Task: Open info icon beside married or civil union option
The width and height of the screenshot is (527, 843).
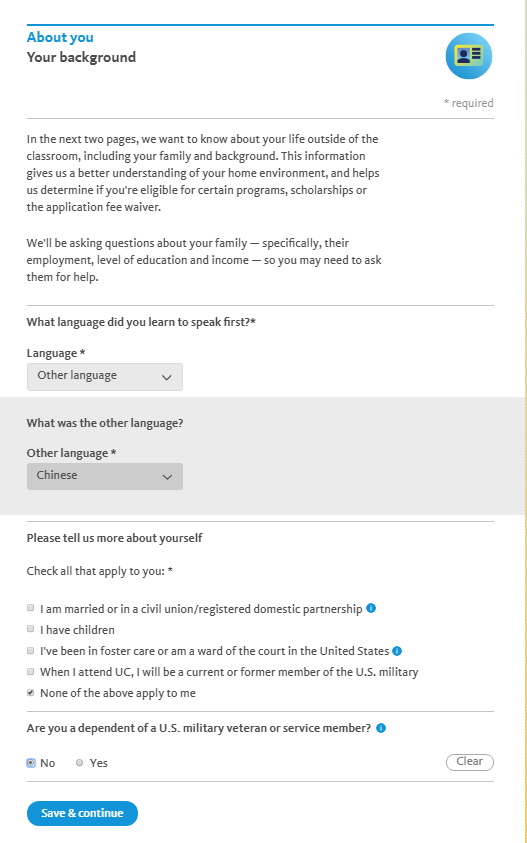Action: coord(371,608)
